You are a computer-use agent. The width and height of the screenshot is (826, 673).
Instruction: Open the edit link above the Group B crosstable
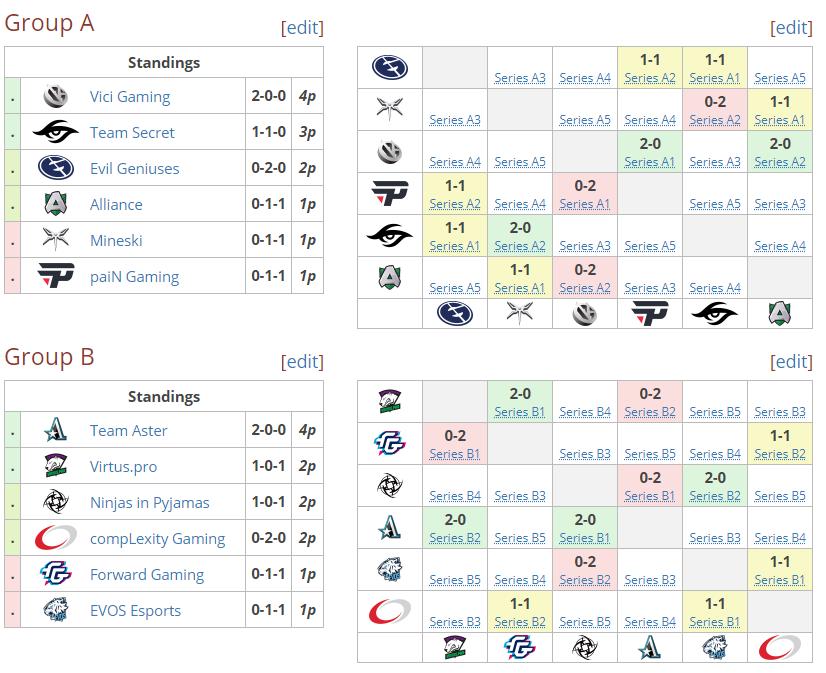click(791, 361)
